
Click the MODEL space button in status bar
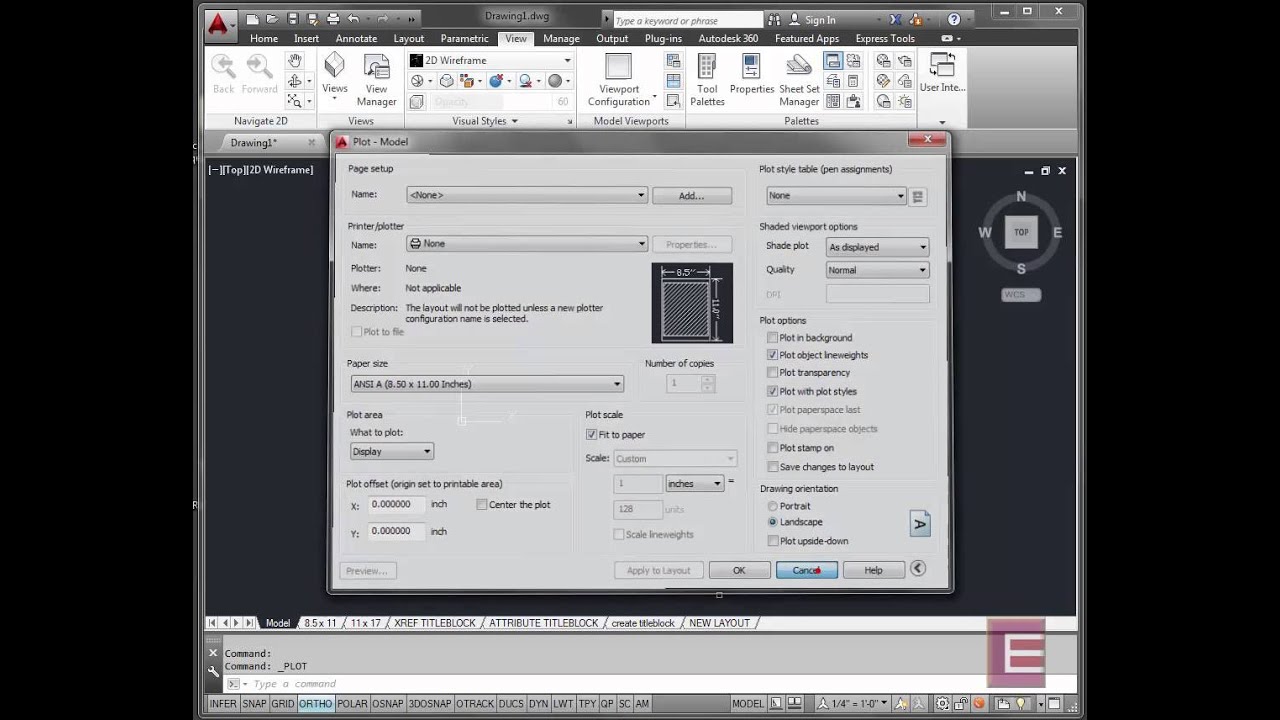747,704
